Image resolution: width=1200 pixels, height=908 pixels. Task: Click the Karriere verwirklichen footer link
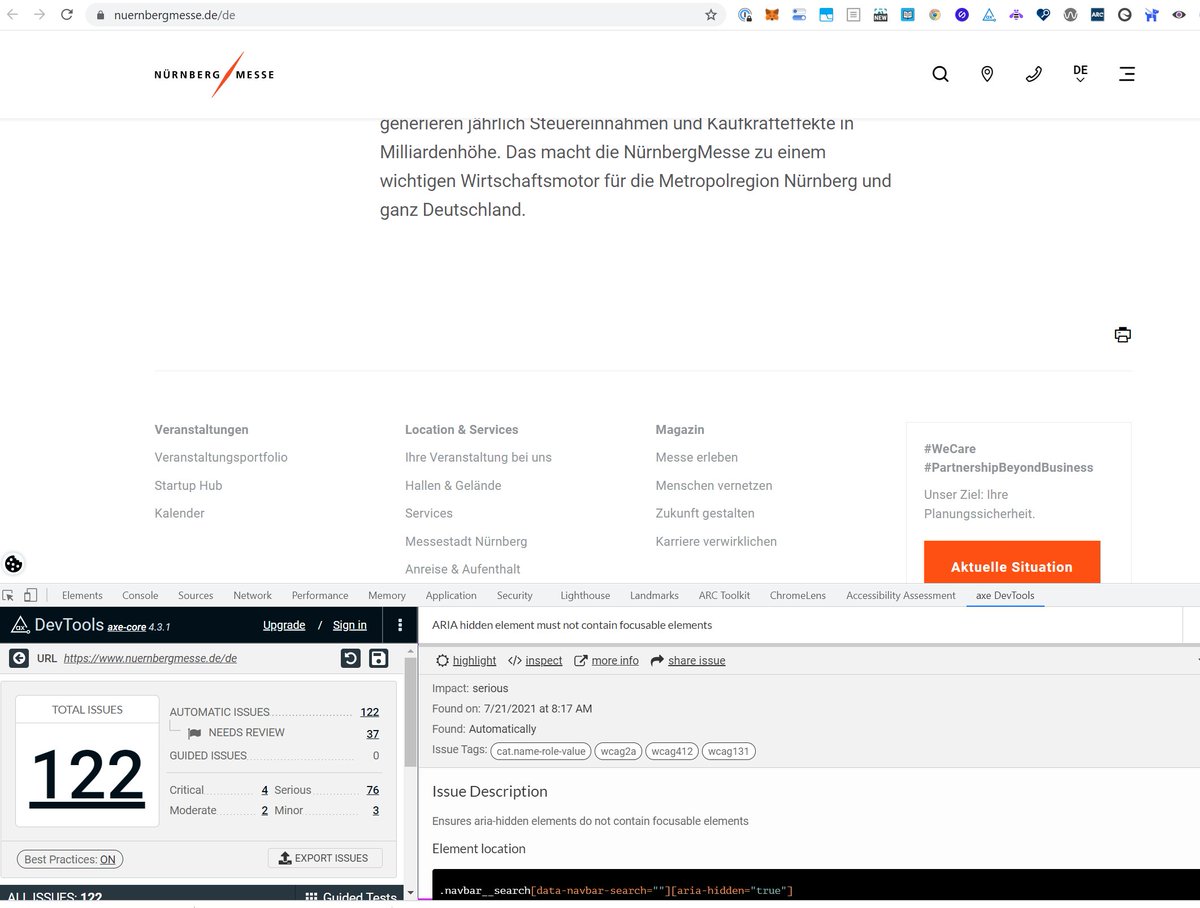click(x=716, y=541)
